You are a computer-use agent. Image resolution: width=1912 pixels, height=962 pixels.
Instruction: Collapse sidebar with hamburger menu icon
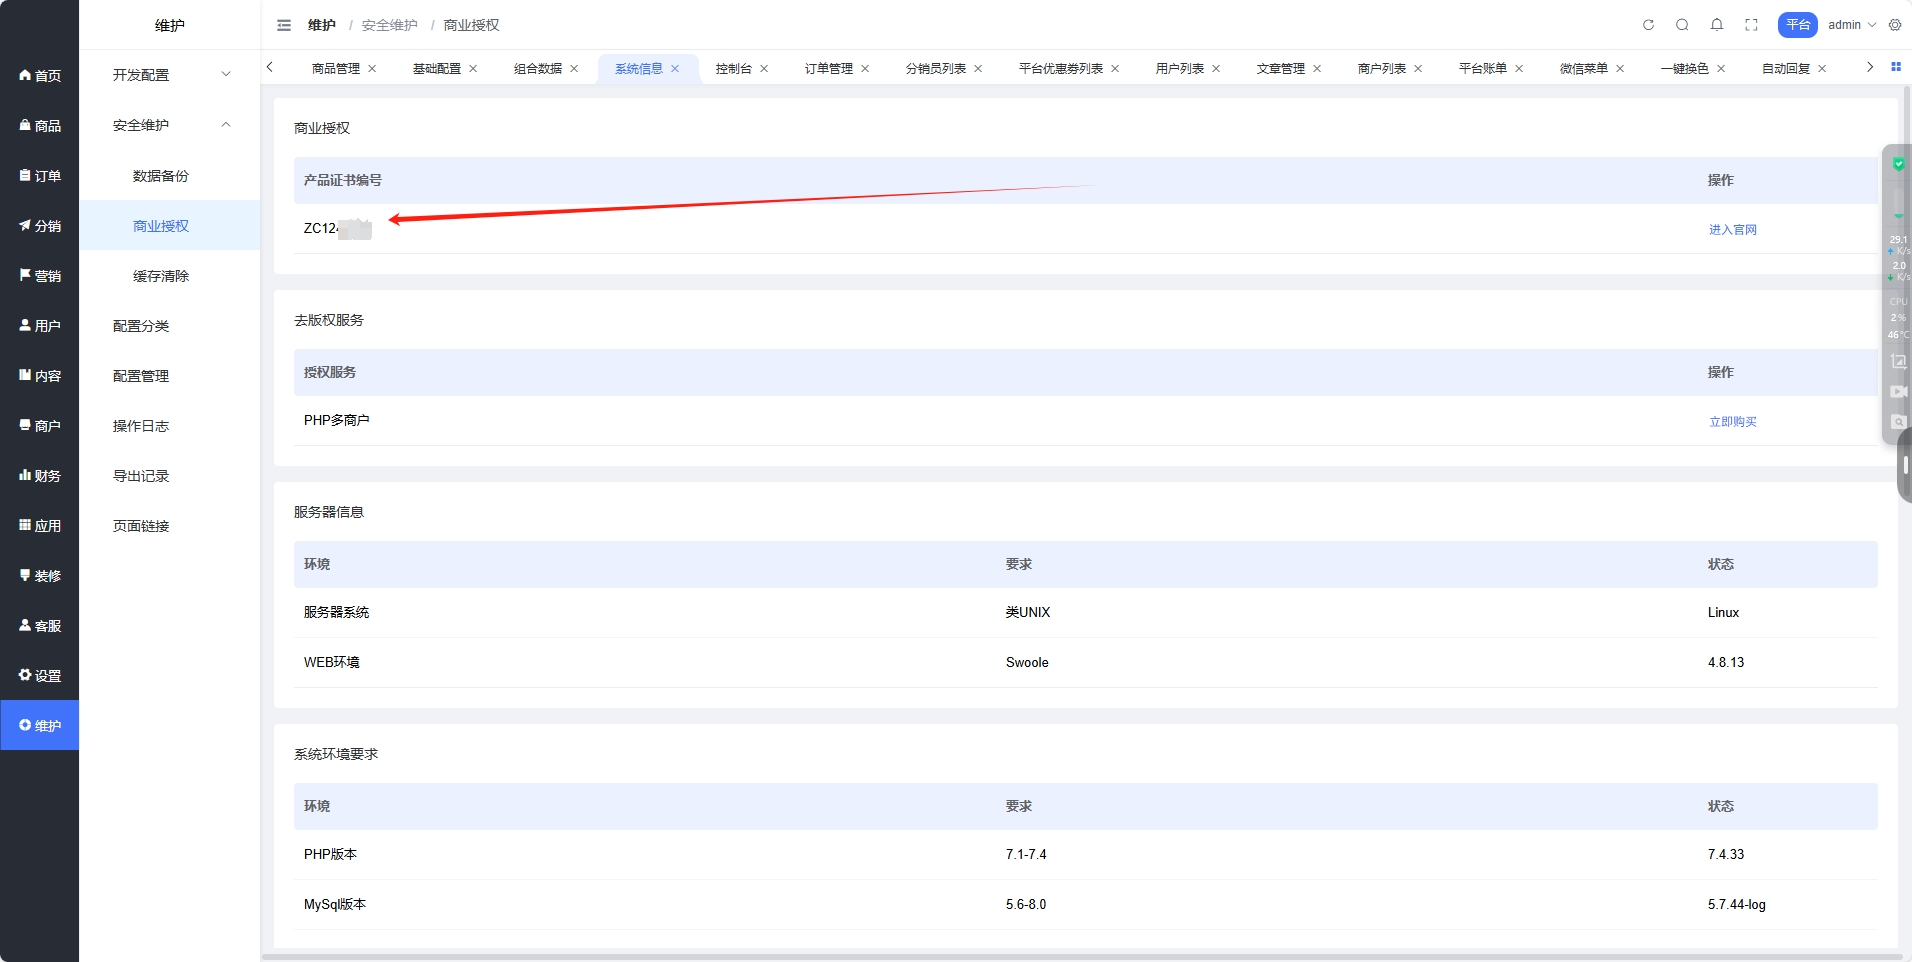click(x=284, y=25)
